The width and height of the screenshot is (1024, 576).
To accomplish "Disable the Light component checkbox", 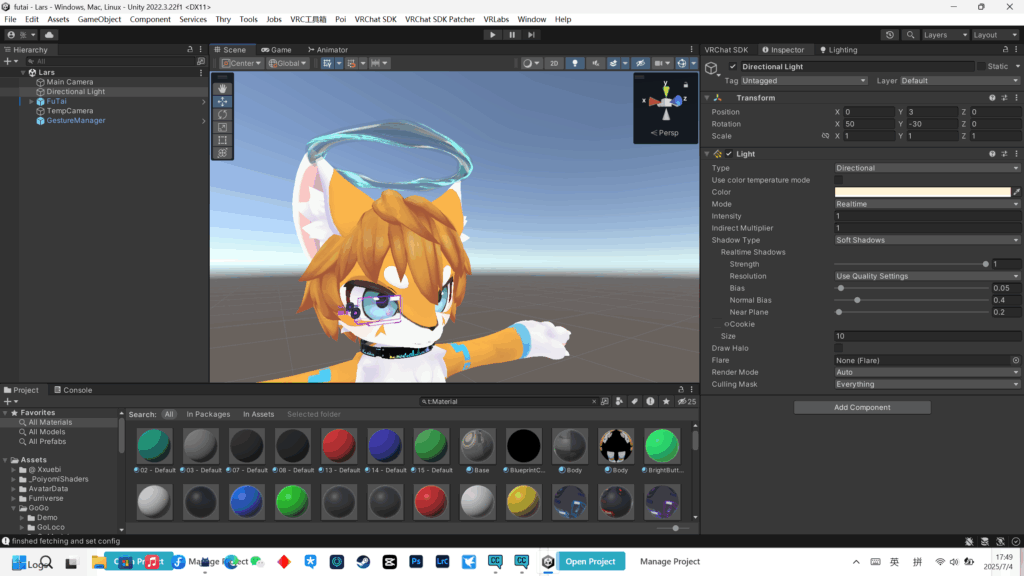I will point(729,154).
